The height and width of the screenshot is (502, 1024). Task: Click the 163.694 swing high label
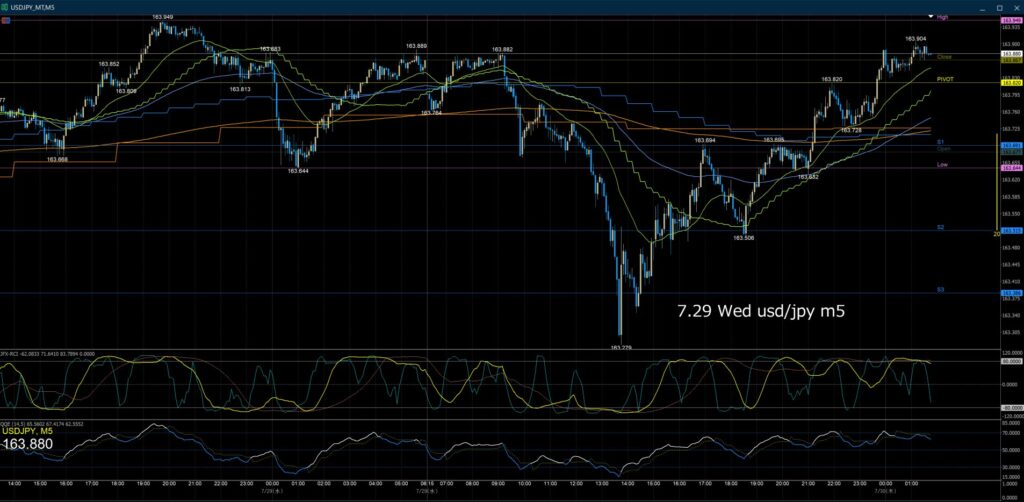(705, 140)
